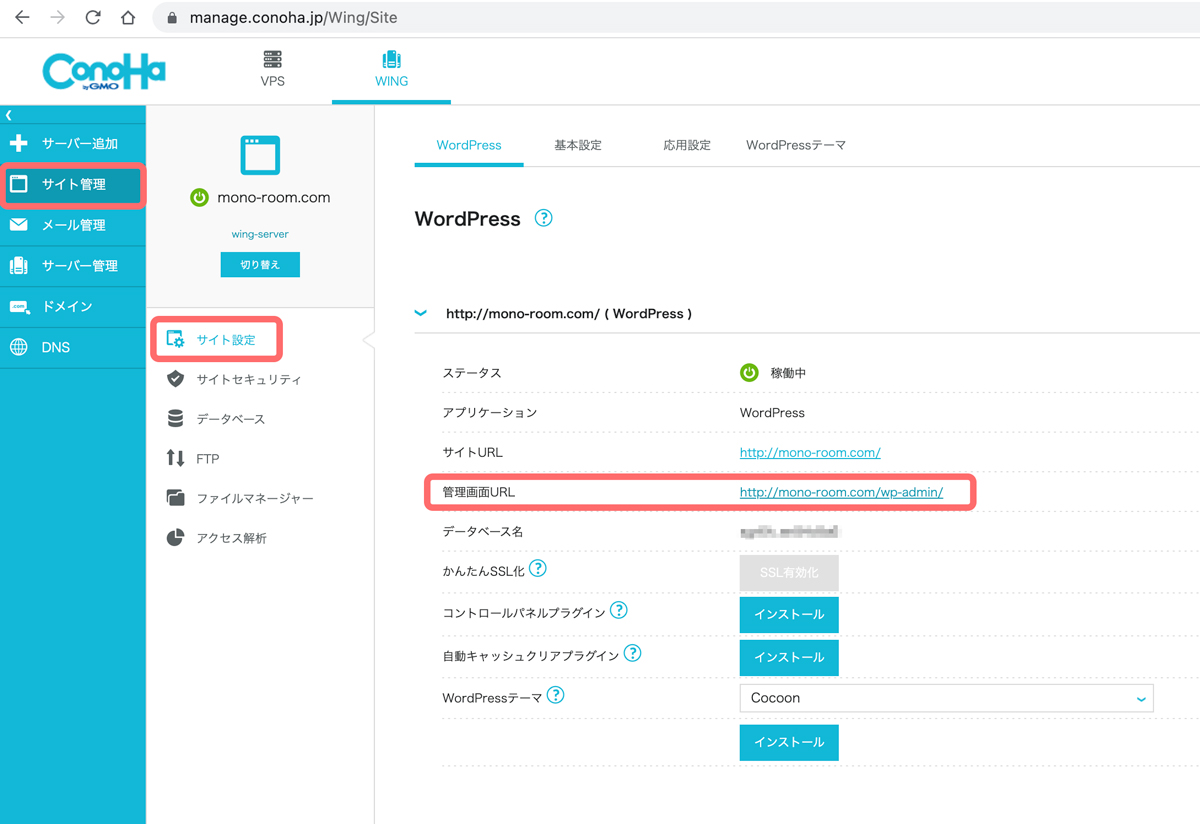Switch to the 基本設定 tab

pos(578,145)
